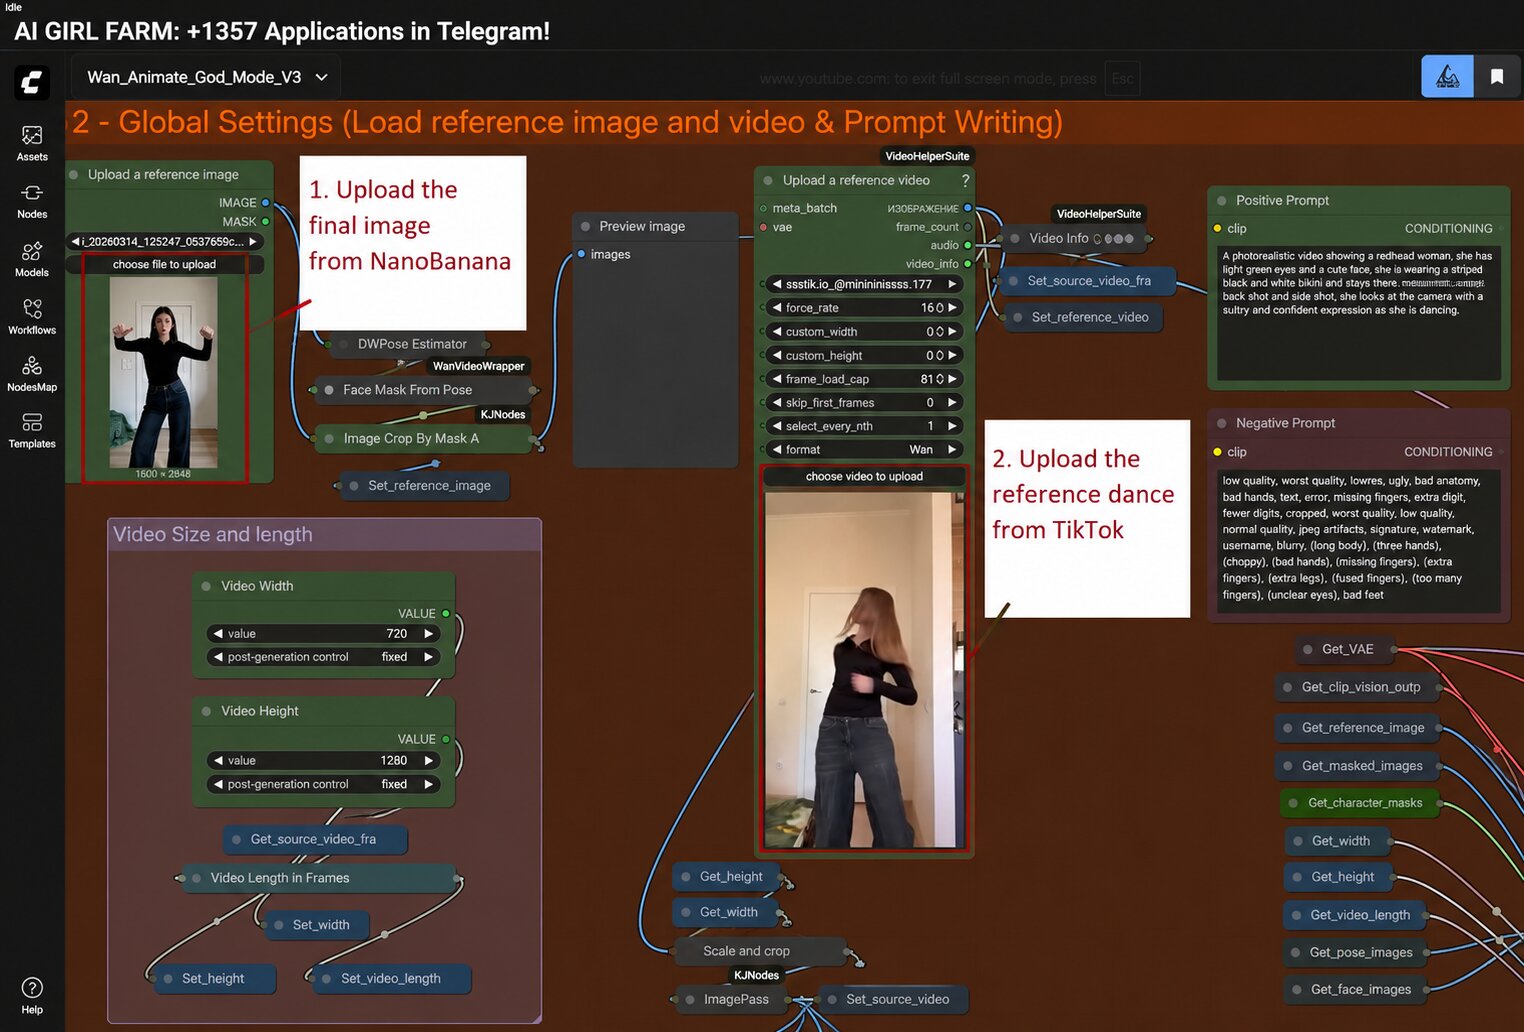Image resolution: width=1524 pixels, height=1032 pixels.
Task: Click the reference image thumbnail
Action: click(x=163, y=372)
